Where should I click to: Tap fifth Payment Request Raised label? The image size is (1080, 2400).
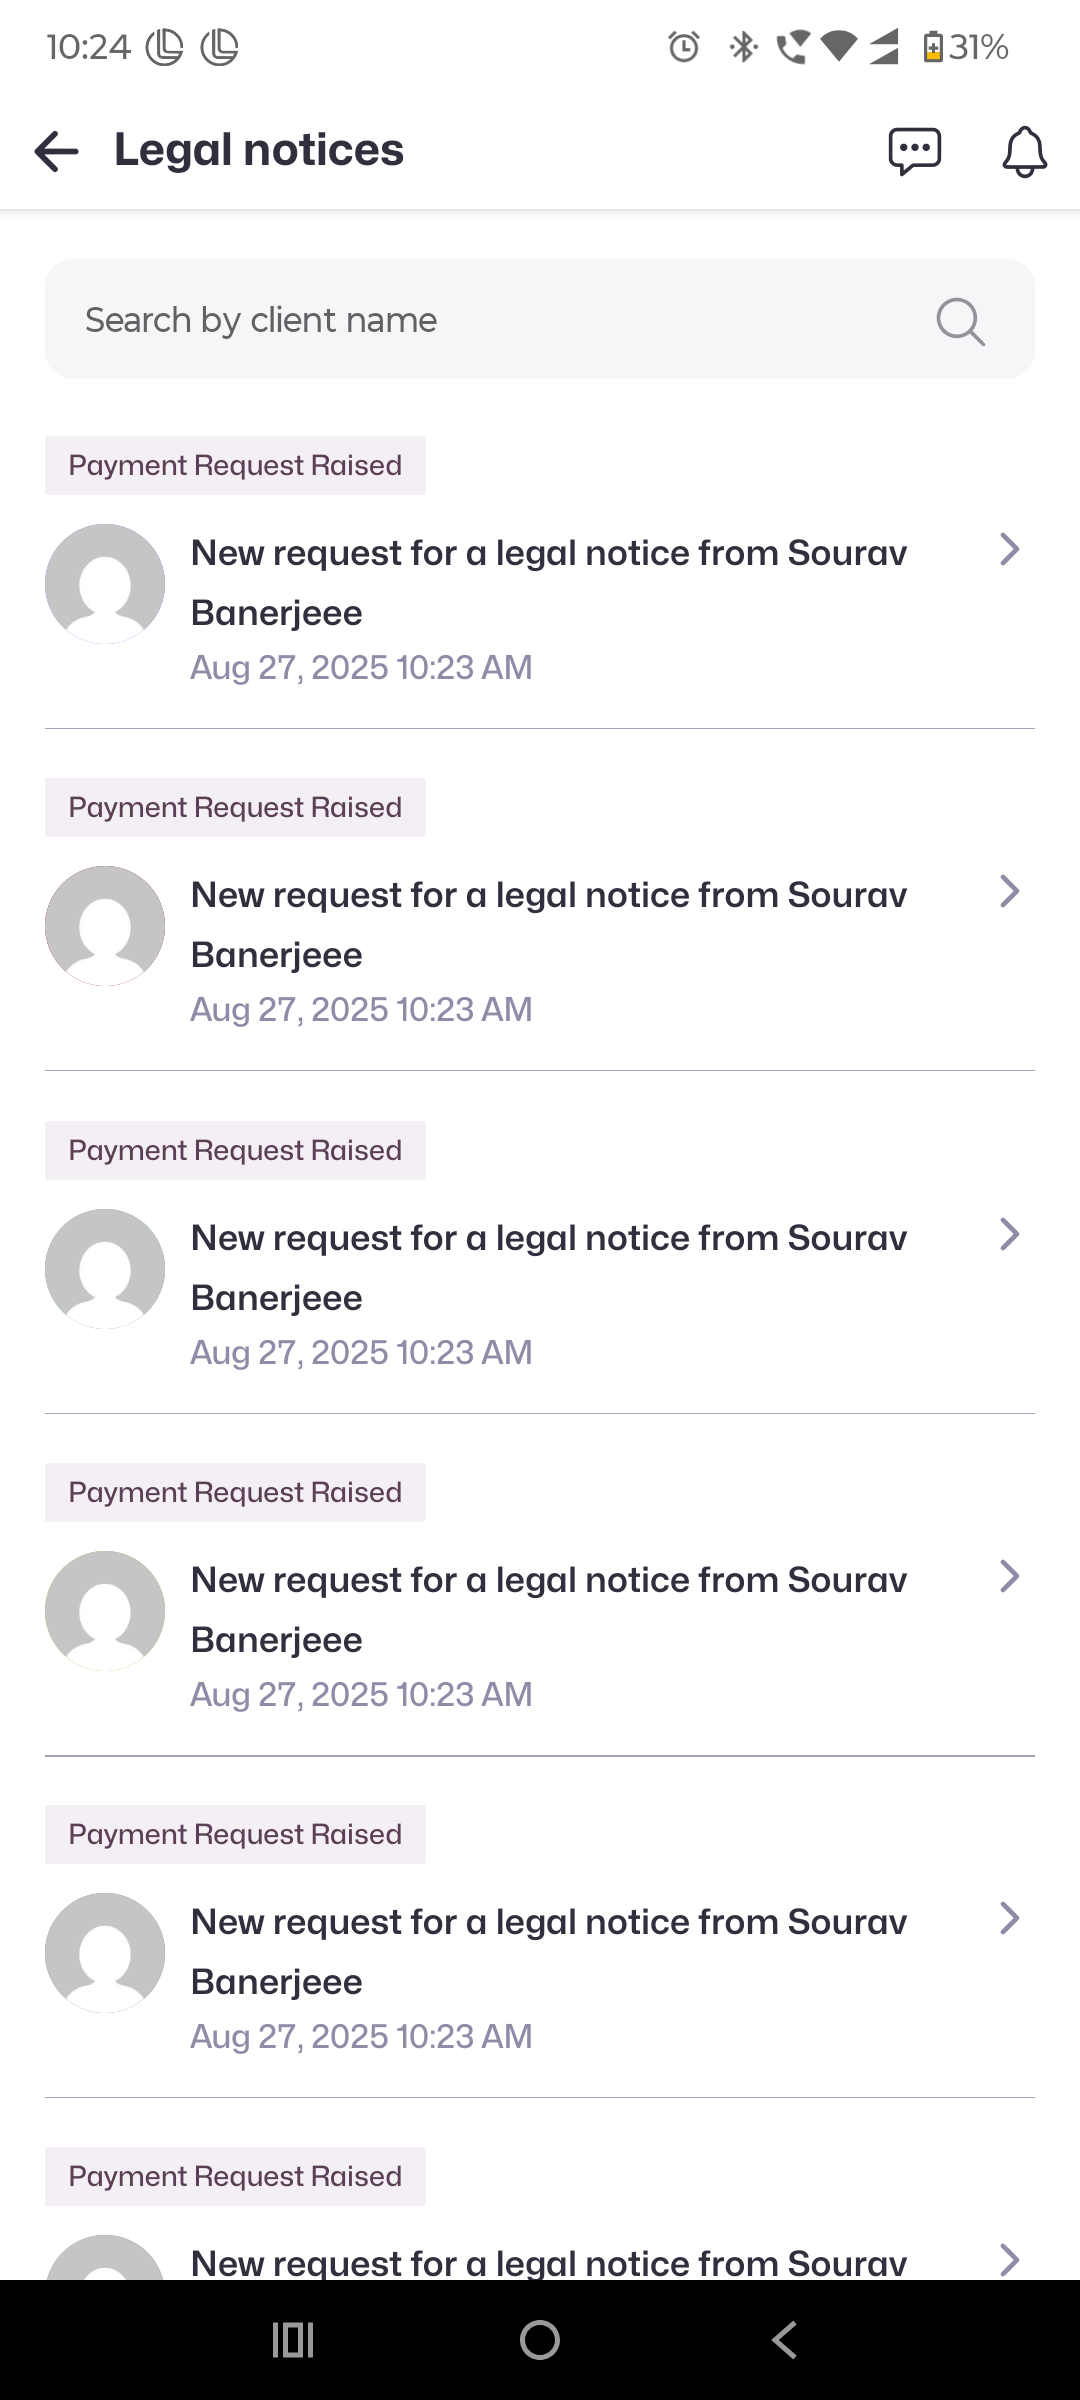[235, 1835]
